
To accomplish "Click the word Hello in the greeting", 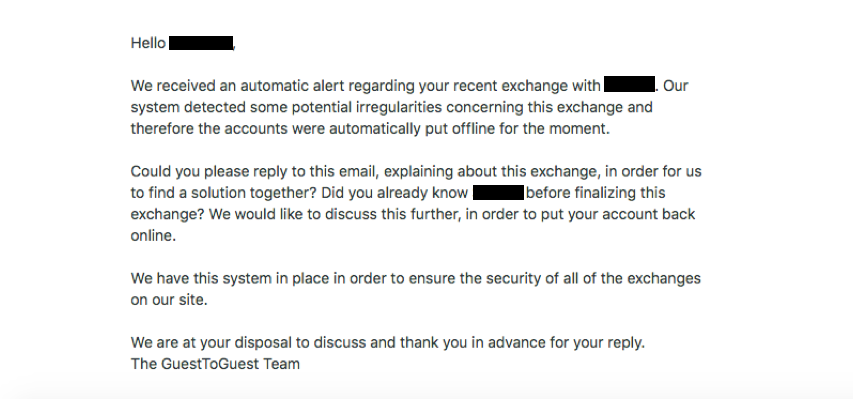I will [148, 43].
